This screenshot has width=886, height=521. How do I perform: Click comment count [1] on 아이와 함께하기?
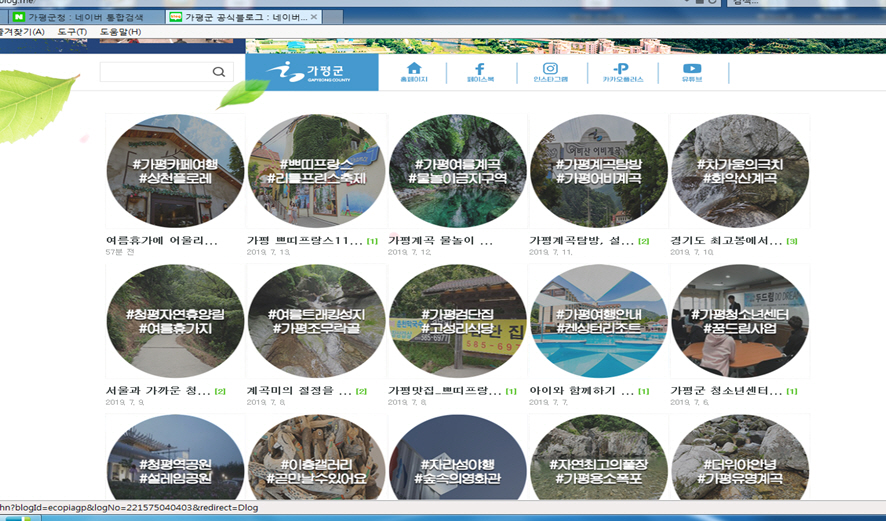(x=644, y=391)
